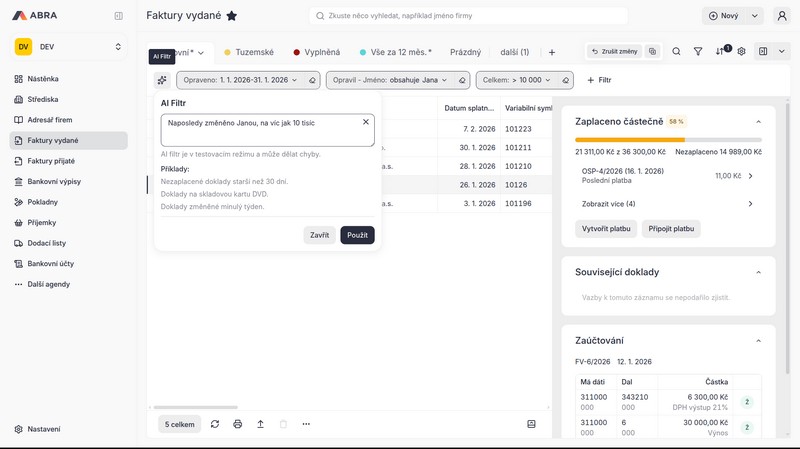Expand the DEV company selector

tap(118, 47)
